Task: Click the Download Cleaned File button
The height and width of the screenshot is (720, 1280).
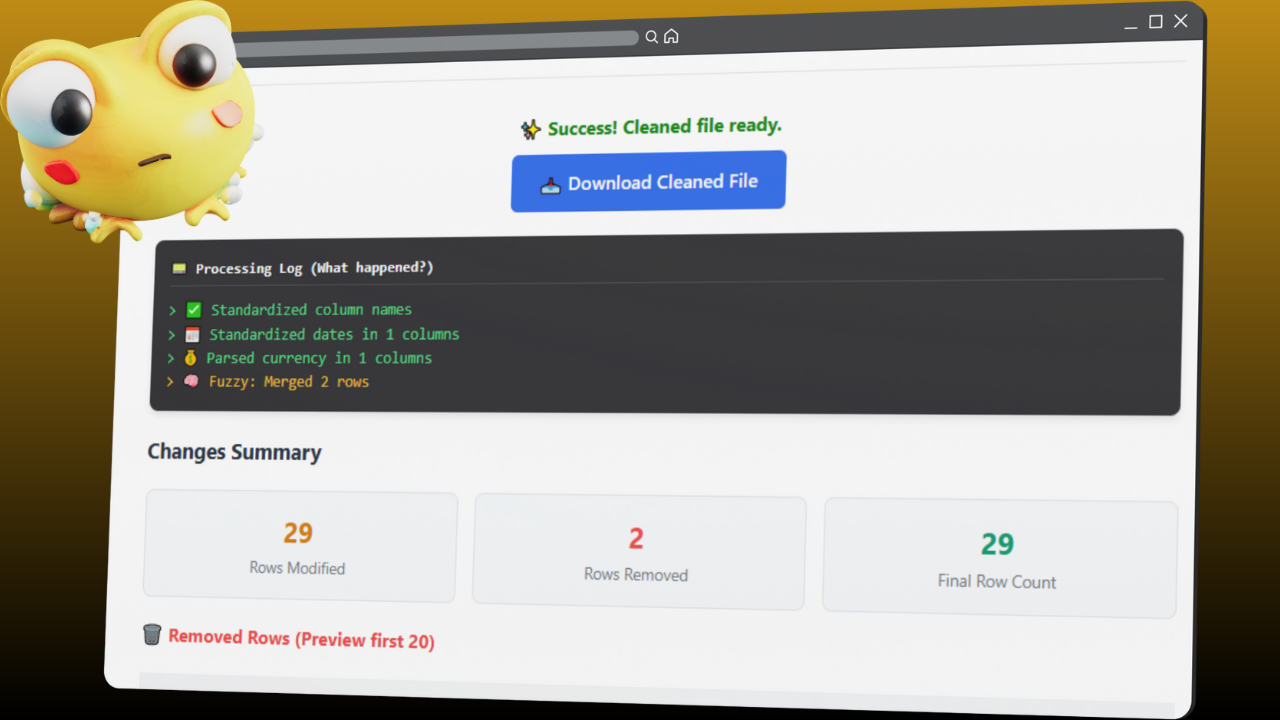Action: (x=648, y=181)
